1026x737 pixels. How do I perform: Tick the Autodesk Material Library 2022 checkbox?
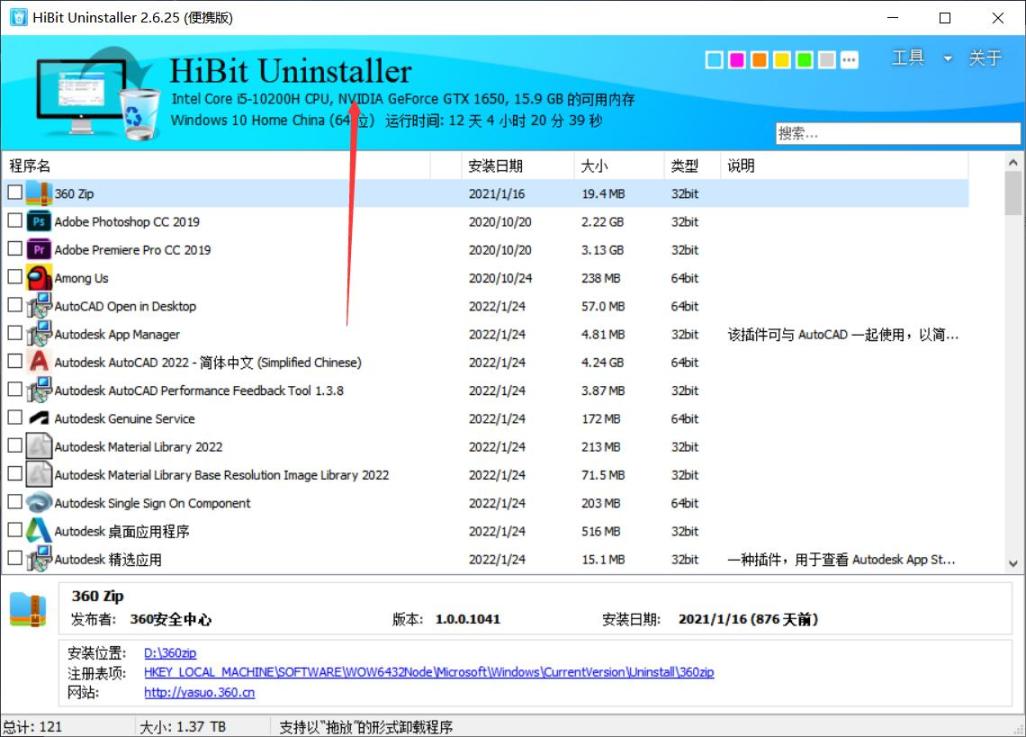(14, 445)
